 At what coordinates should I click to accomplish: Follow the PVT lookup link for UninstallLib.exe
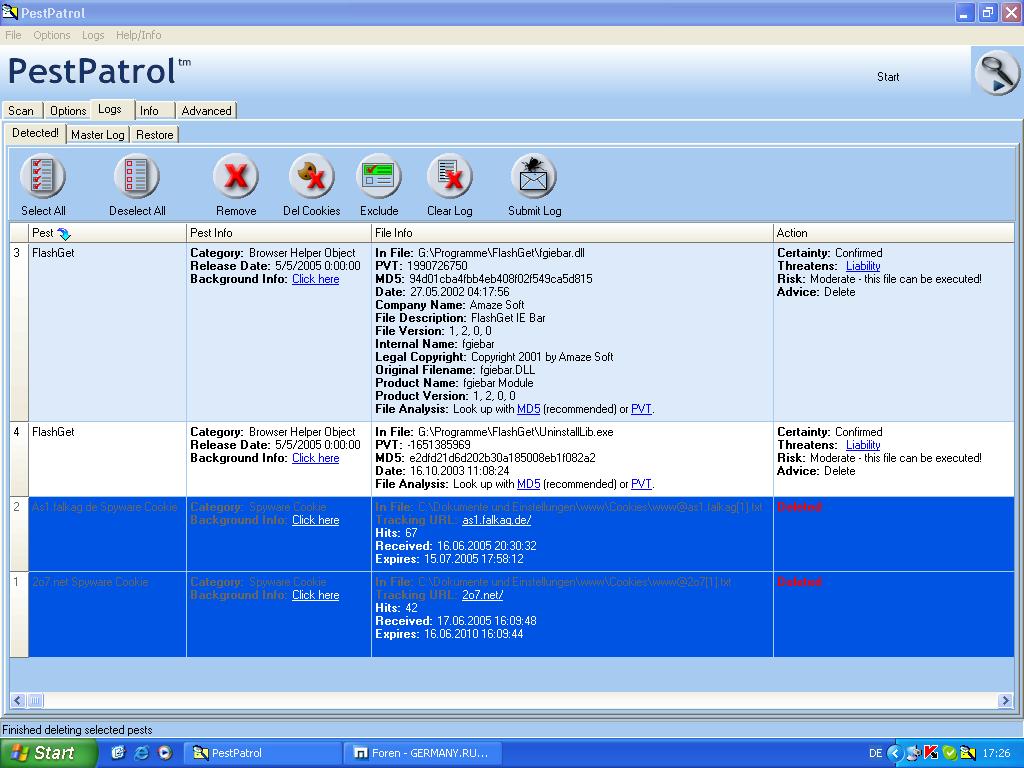click(x=641, y=484)
